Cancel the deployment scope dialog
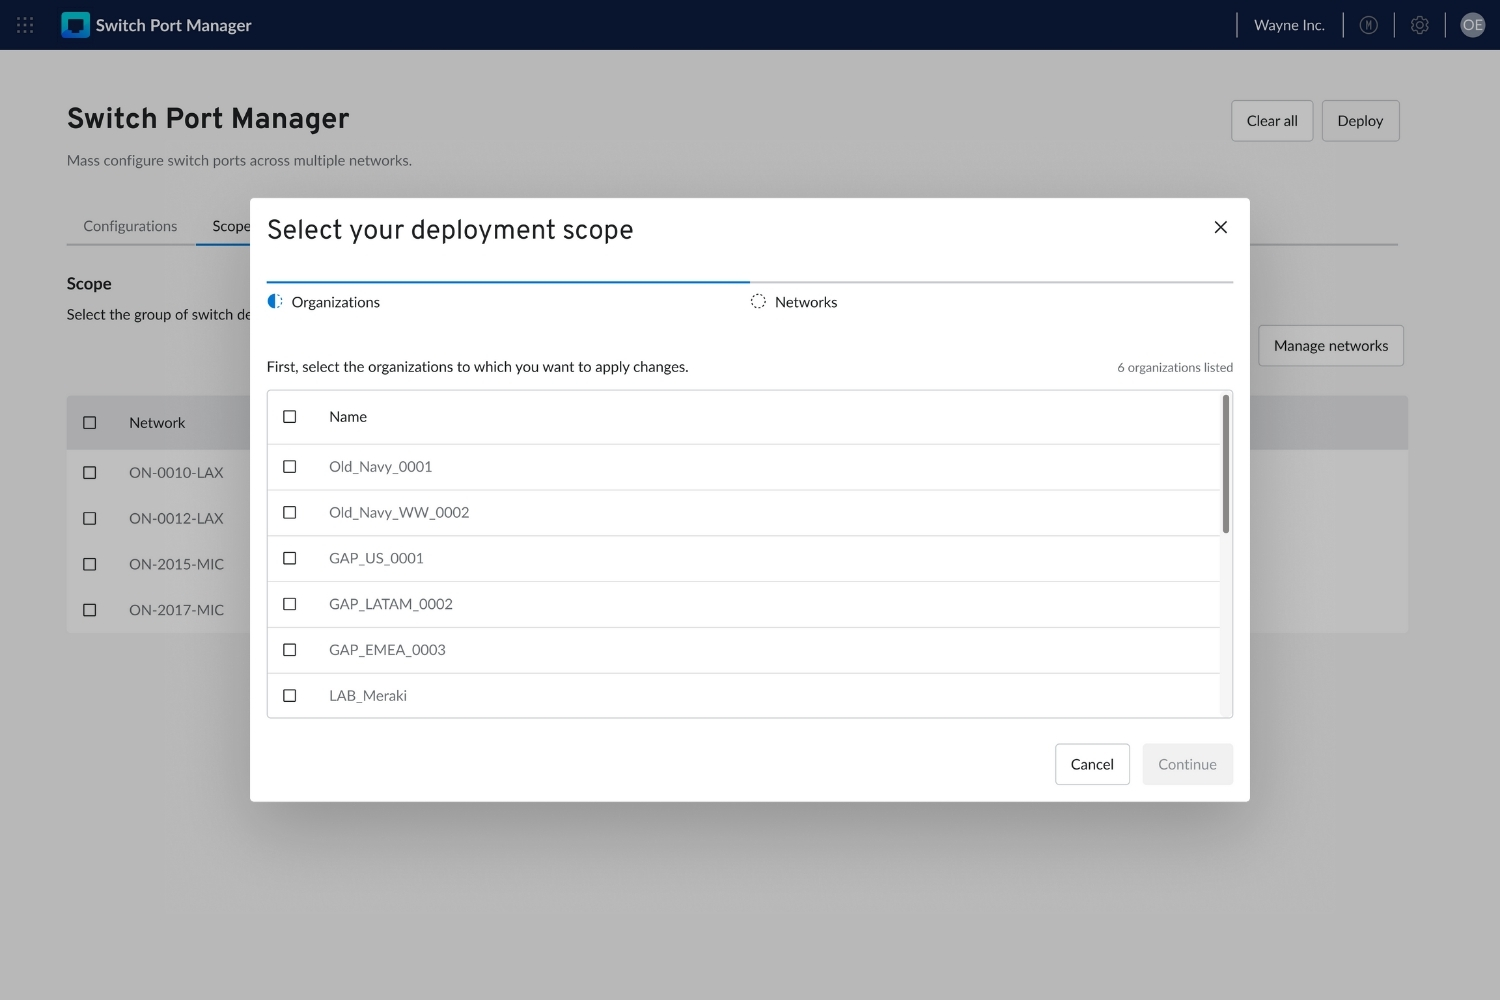 [1092, 764]
